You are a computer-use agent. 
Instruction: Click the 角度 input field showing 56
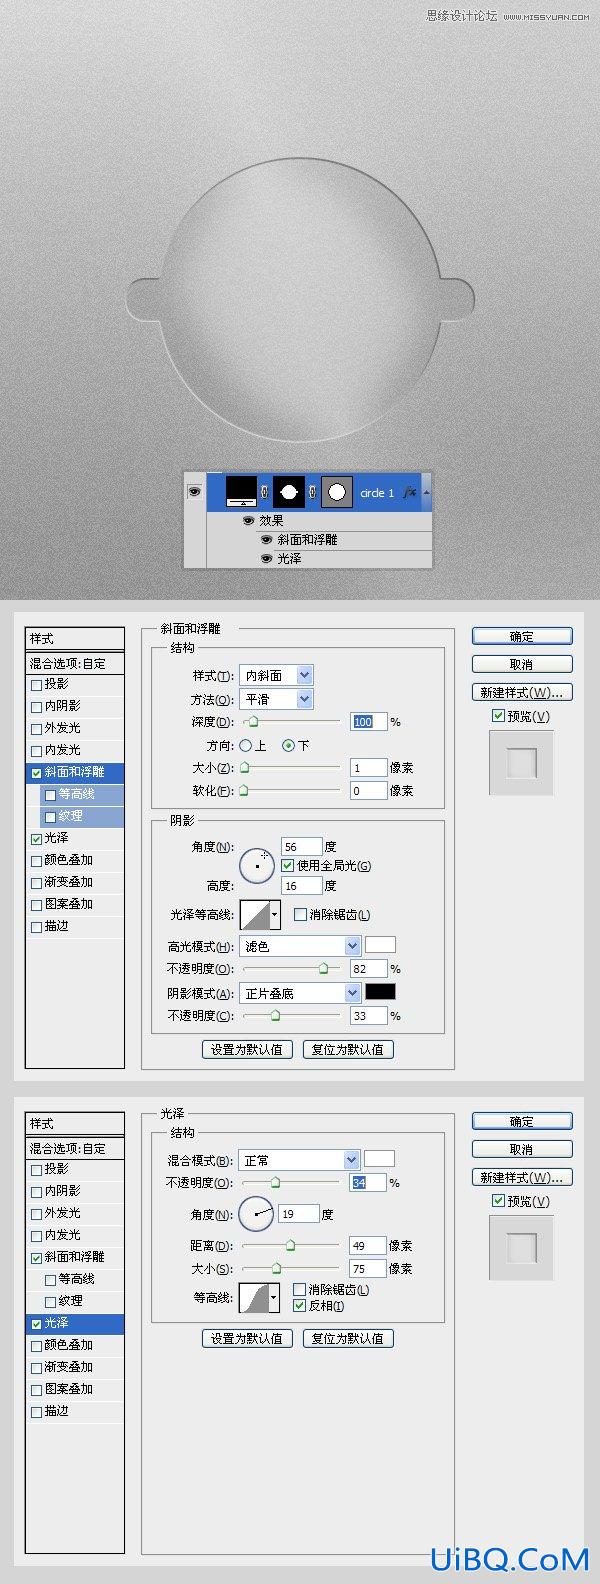pos(302,846)
